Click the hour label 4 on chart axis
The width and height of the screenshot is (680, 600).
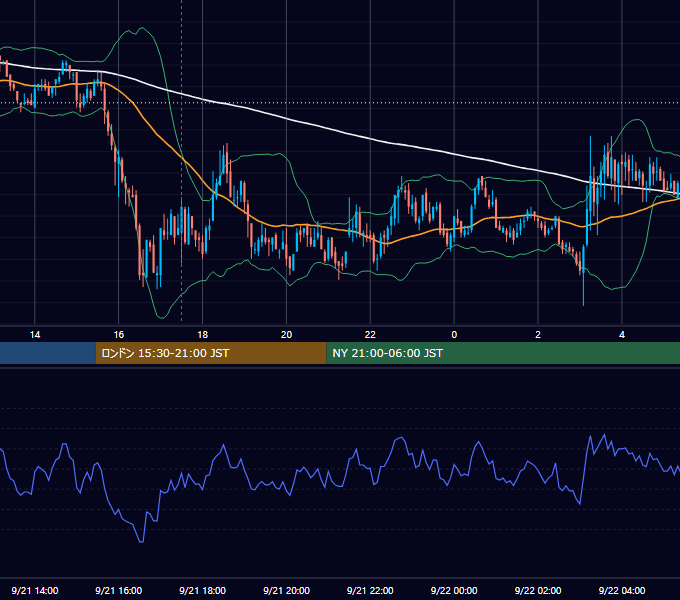pos(622,335)
